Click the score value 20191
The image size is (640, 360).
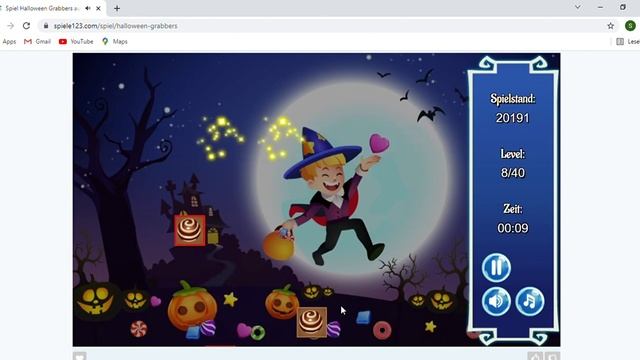tap(513, 118)
